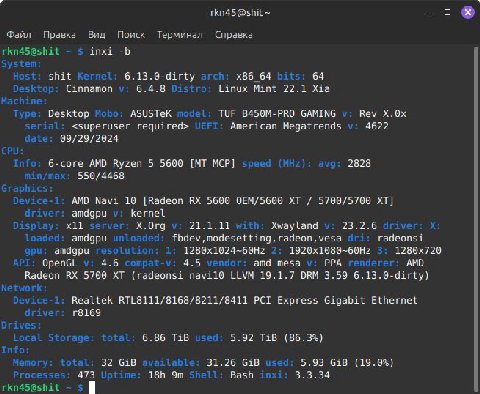Click the terminal's vertical scrollbar
Screen dimensions: 480x394
pos(476,219)
